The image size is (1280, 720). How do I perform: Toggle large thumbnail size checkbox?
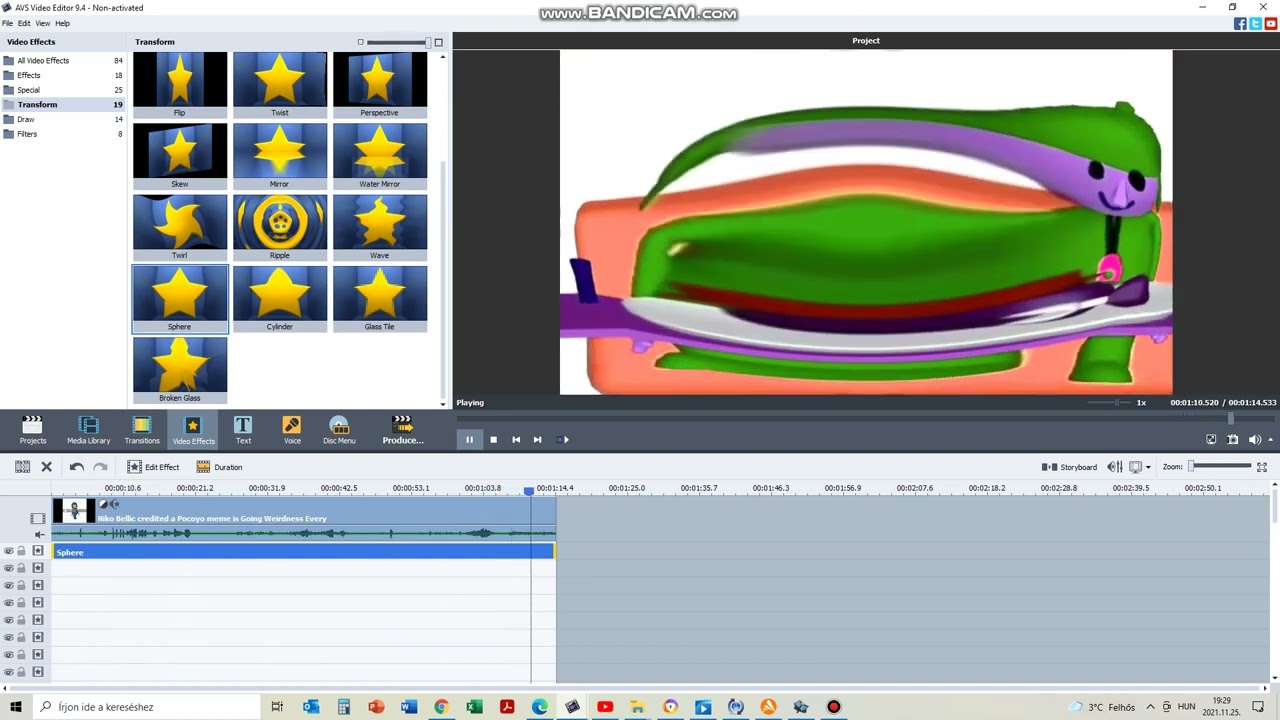click(x=438, y=42)
